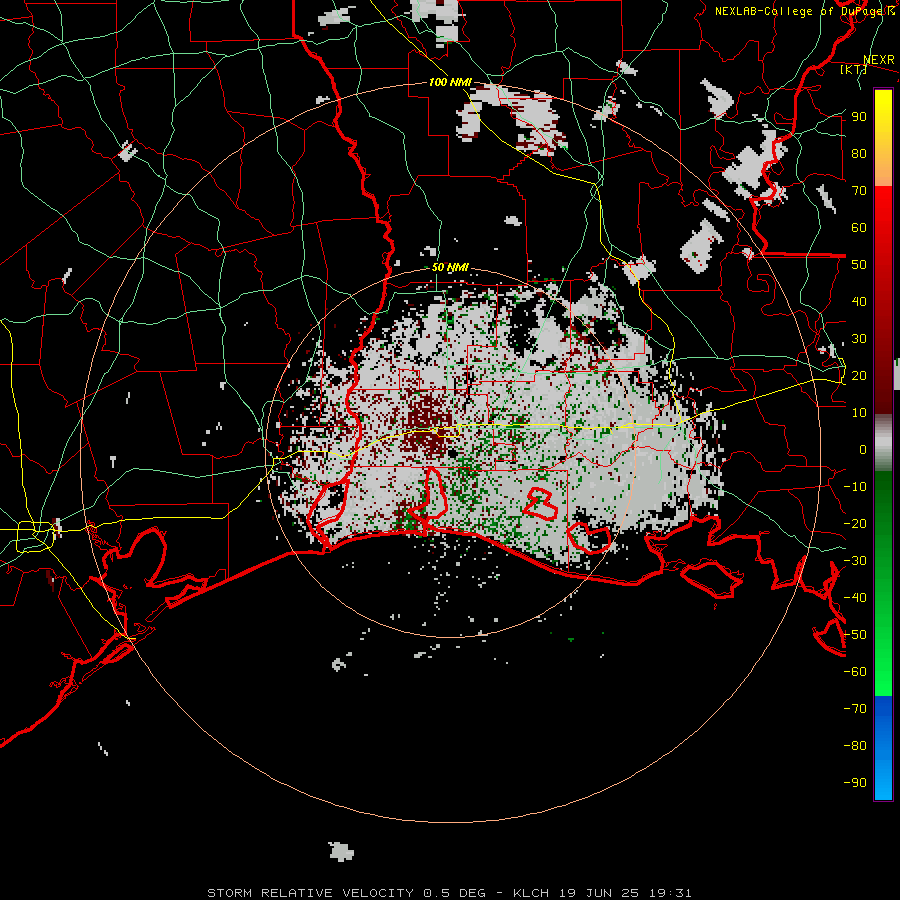Click the -30 value on velocity scale
900x900 pixels.
click(855, 561)
